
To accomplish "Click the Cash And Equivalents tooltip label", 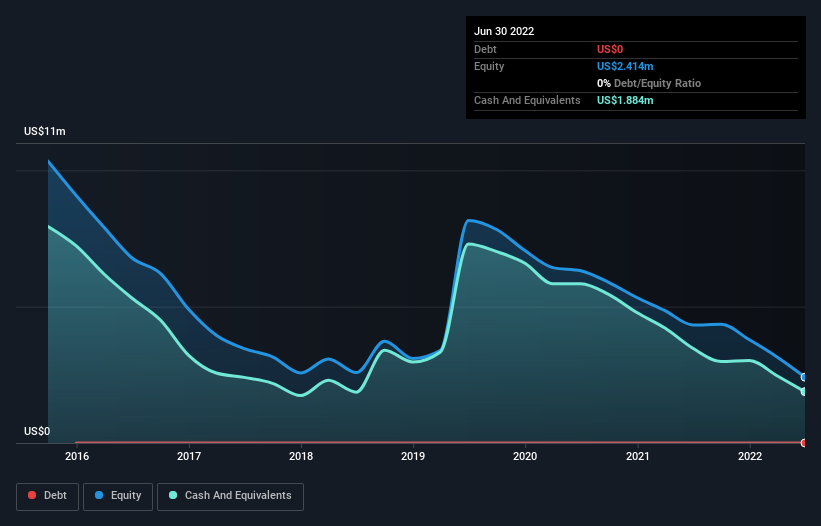I will coord(527,100).
